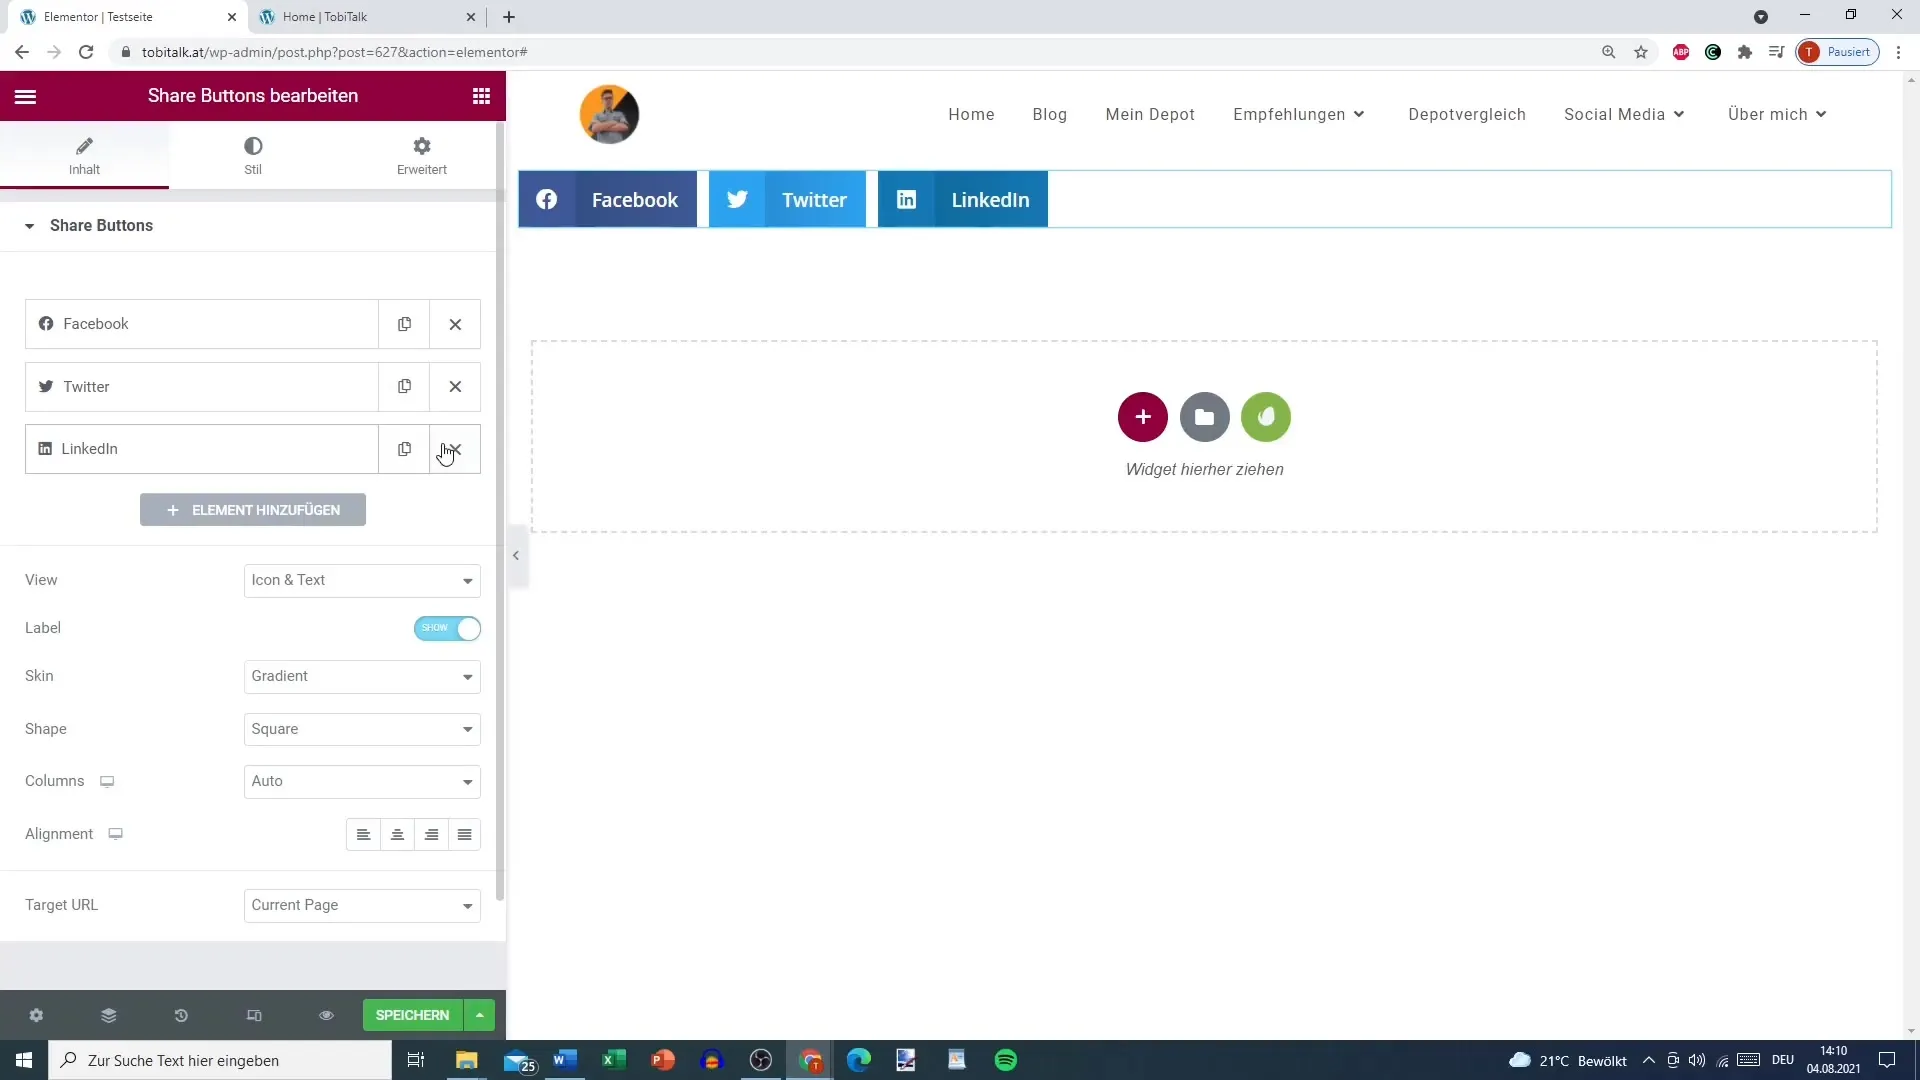Set alignment to right
The height and width of the screenshot is (1080, 1920).
pos(431,835)
